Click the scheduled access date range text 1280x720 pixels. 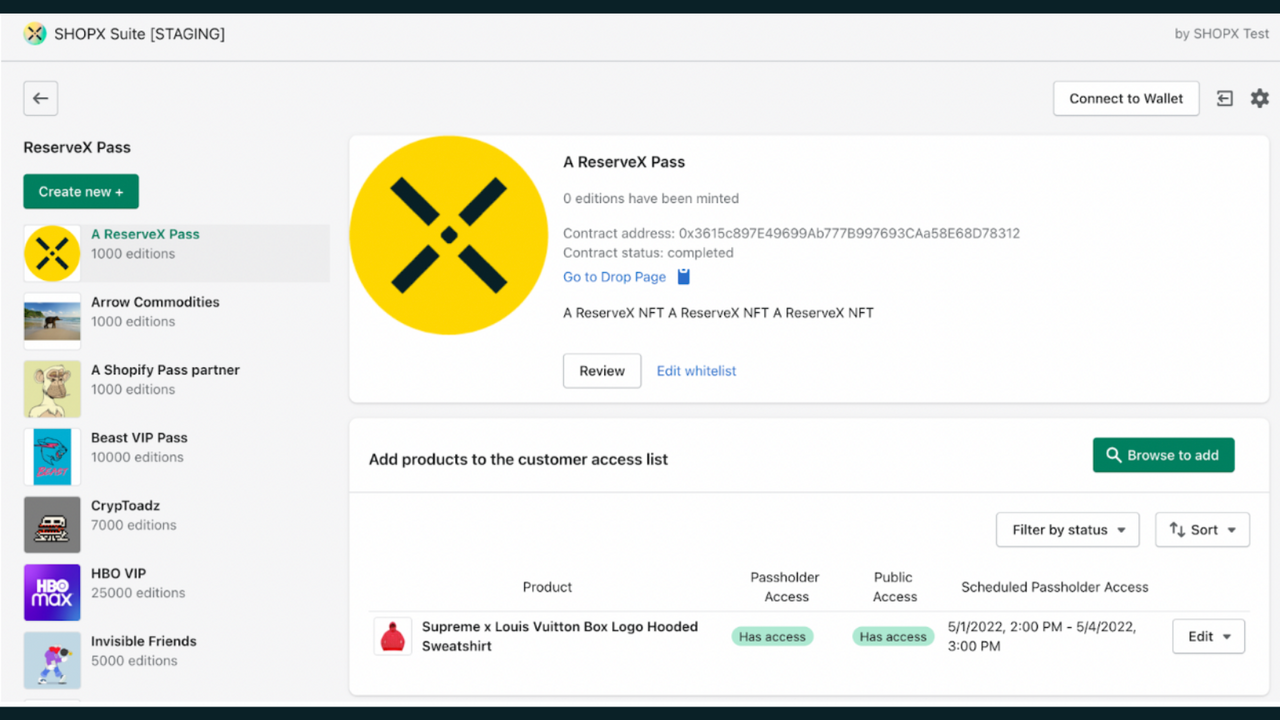click(x=1042, y=636)
